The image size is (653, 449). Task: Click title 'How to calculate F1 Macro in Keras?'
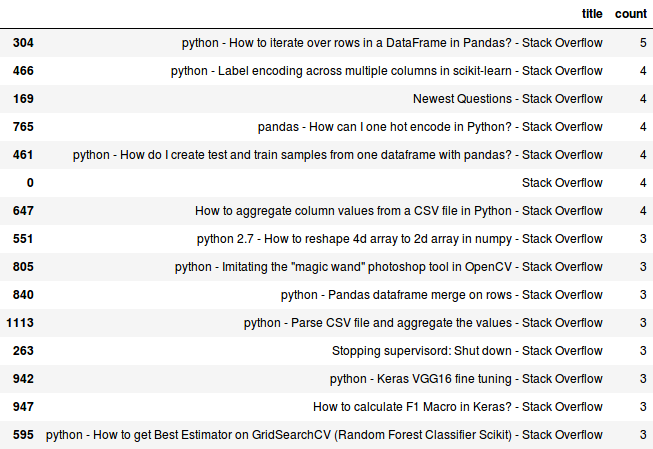pyautogui.click(x=458, y=407)
